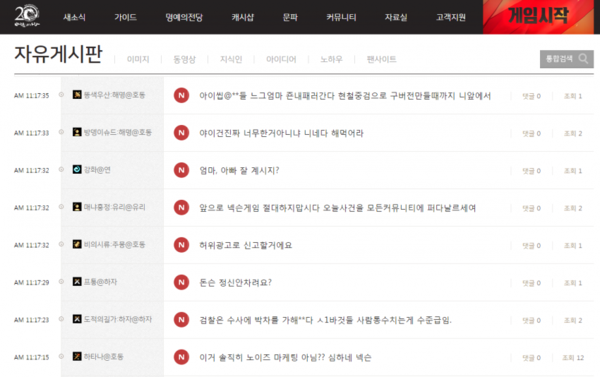Screen dimensions: 600x377
Task: Open post '야이건진짜 너무한거아니냐 니네다 해먹어라'
Action: click(281, 133)
